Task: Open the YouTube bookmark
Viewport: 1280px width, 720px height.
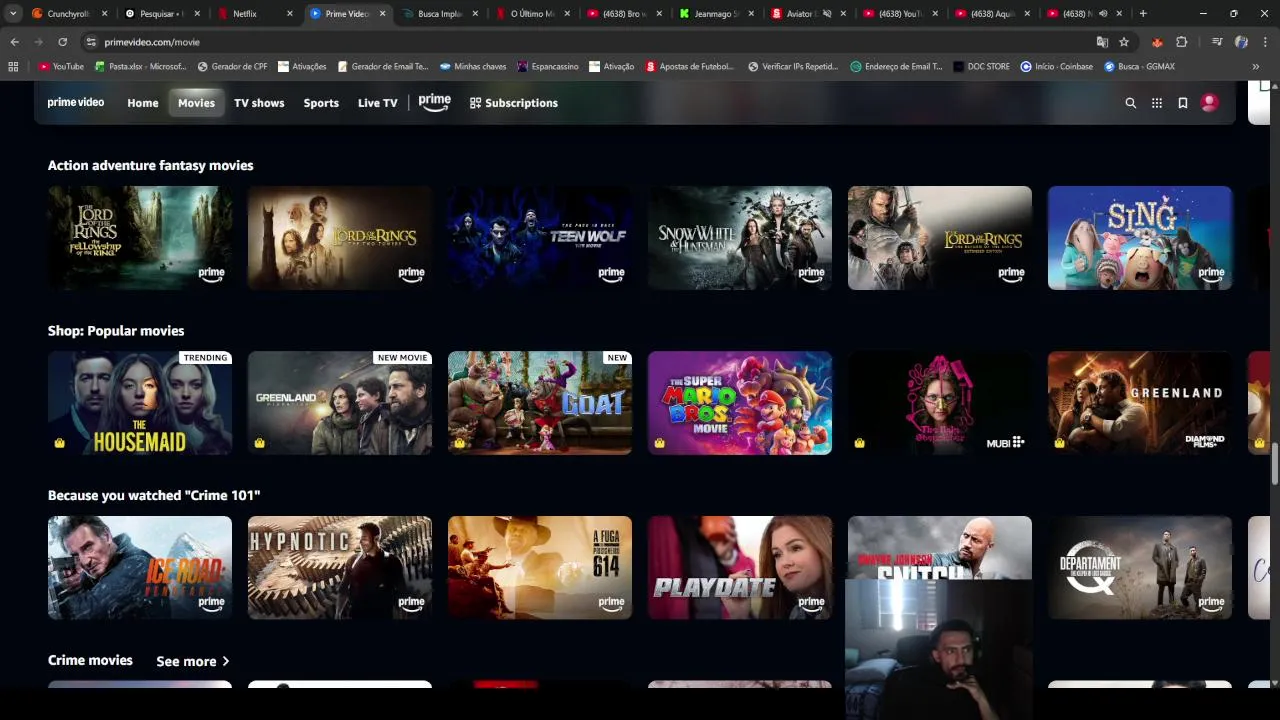Action: tap(61, 67)
